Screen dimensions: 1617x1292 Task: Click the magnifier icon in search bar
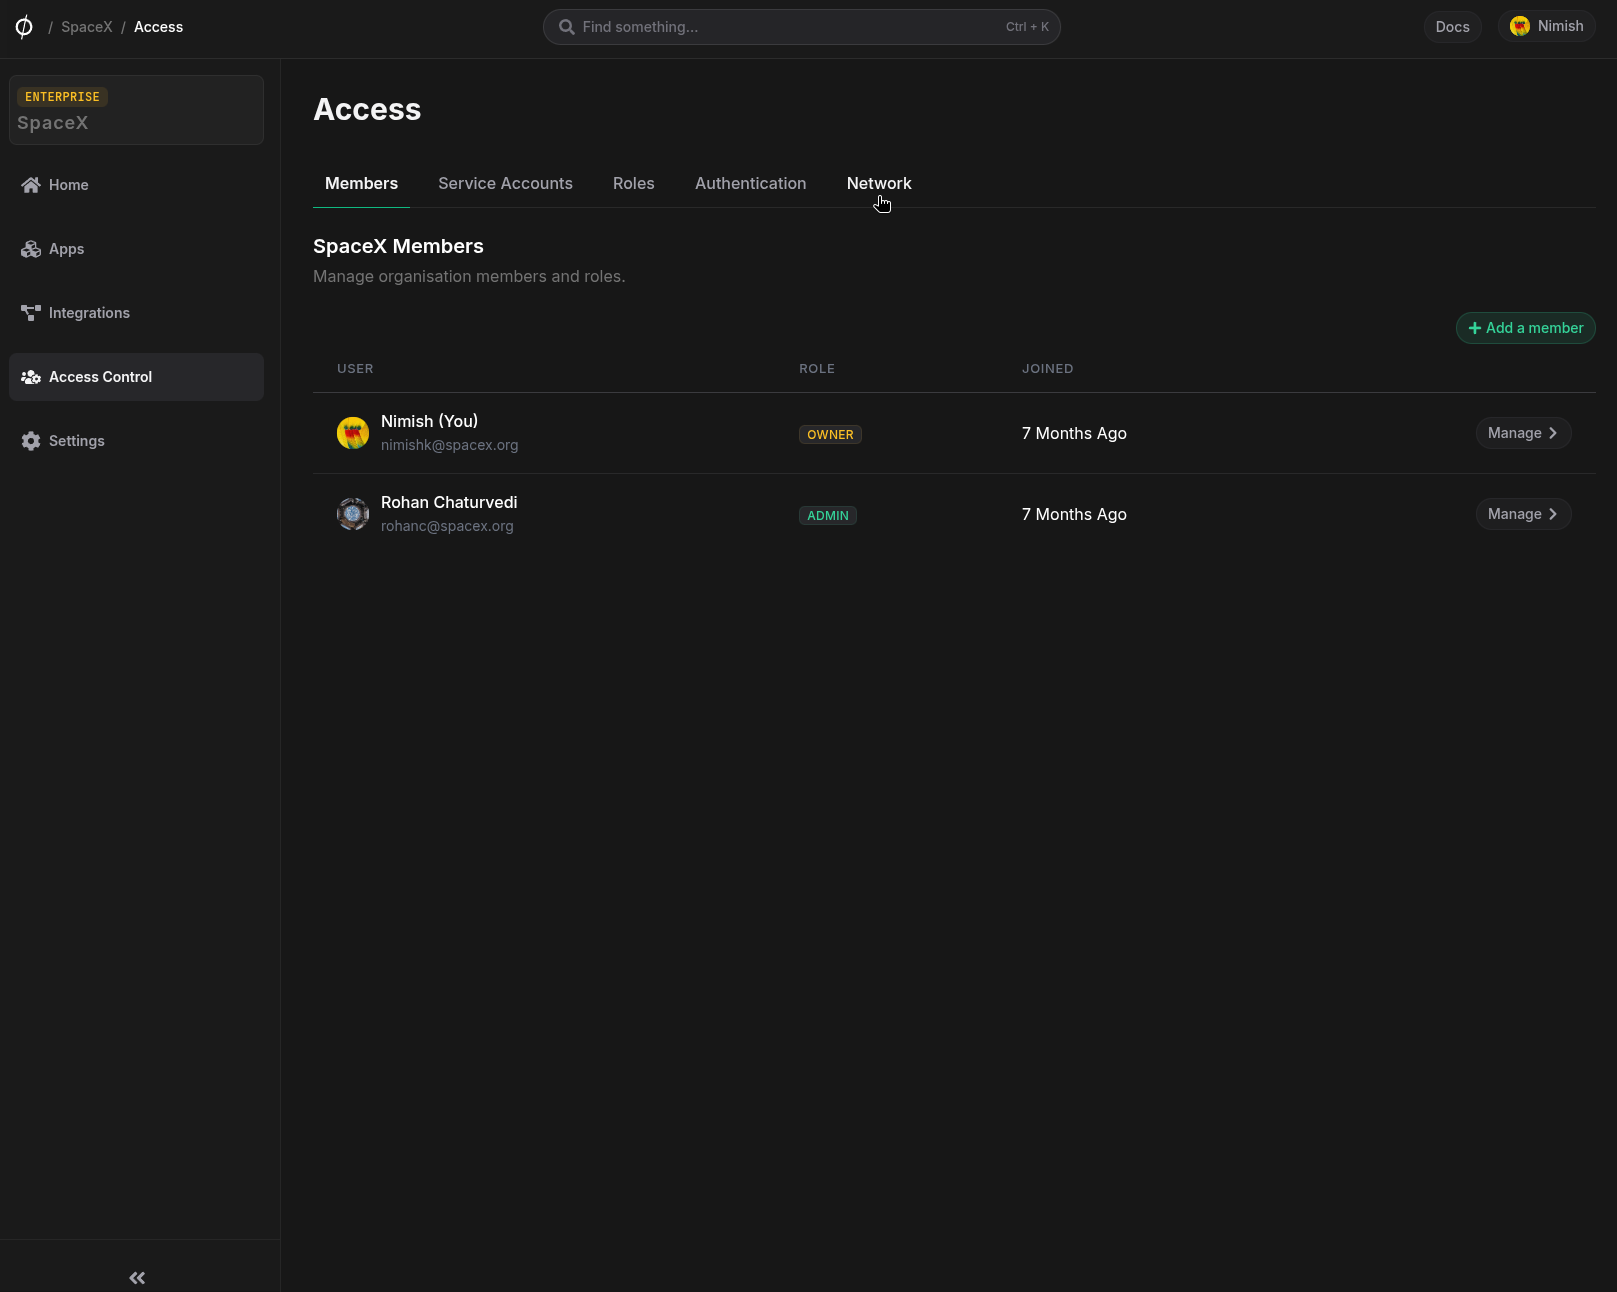566,27
